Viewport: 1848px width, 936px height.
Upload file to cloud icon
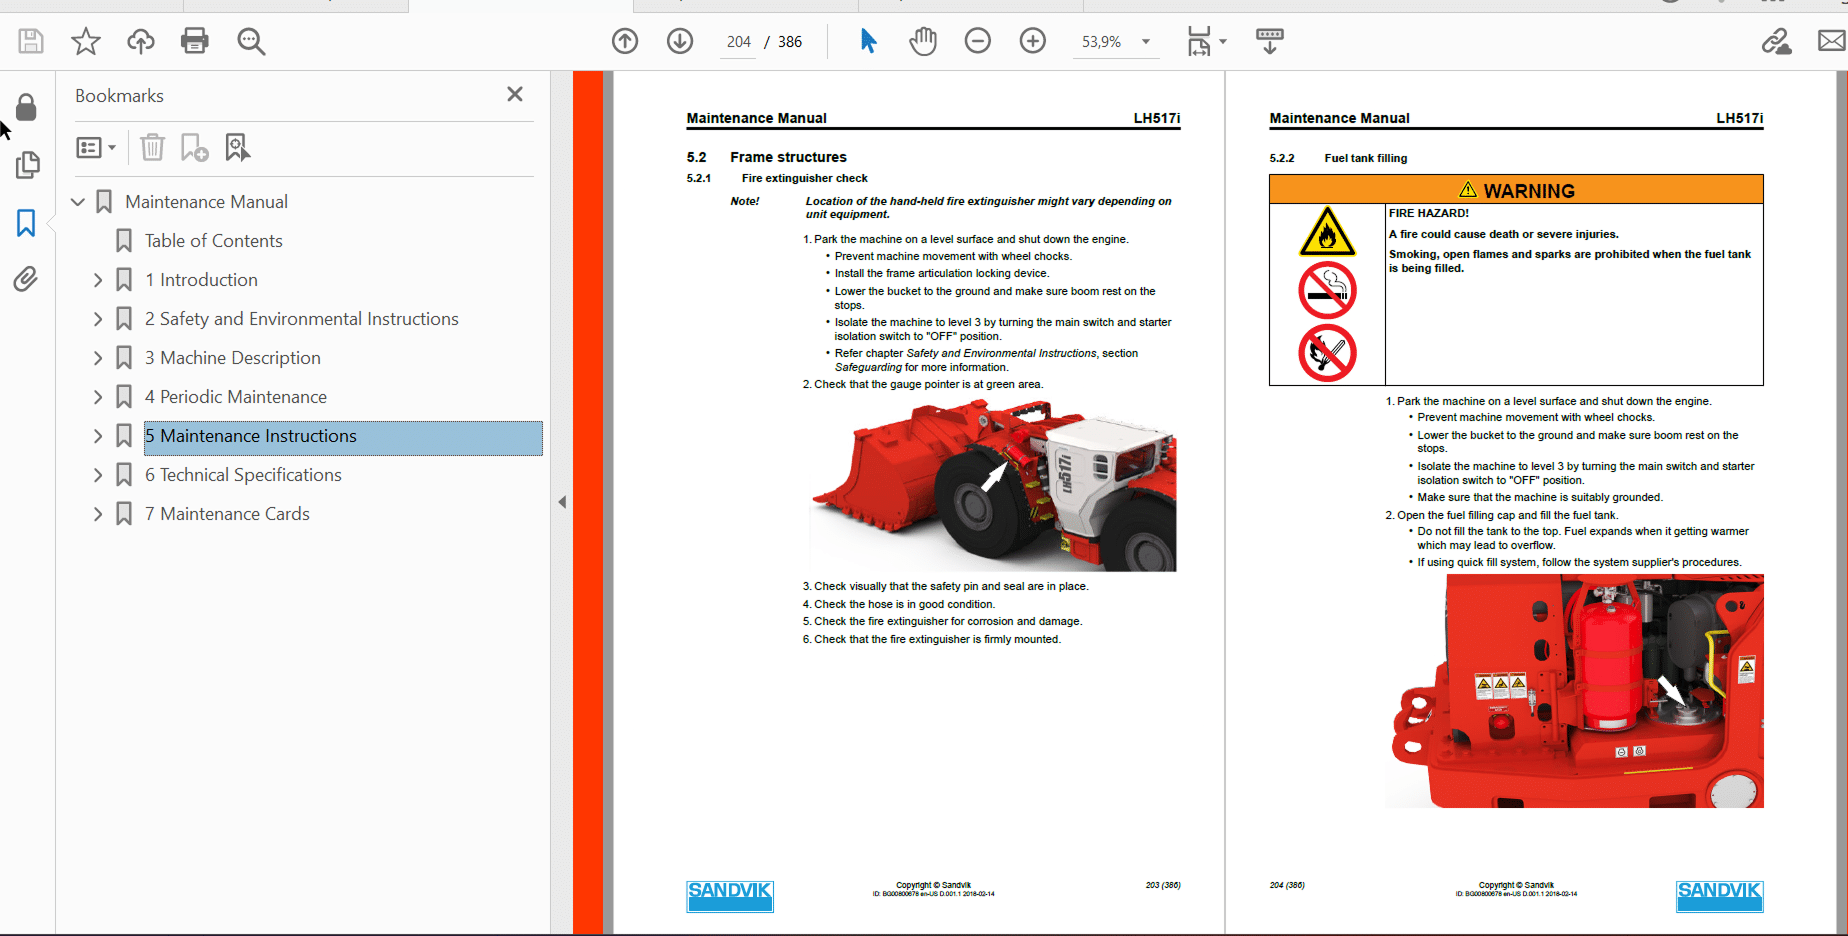point(141,41)
